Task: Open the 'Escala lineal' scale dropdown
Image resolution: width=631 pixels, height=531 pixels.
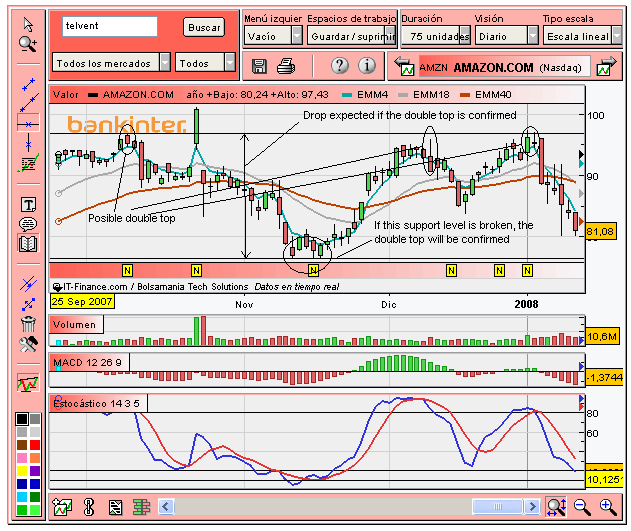Action: [582, 36]
